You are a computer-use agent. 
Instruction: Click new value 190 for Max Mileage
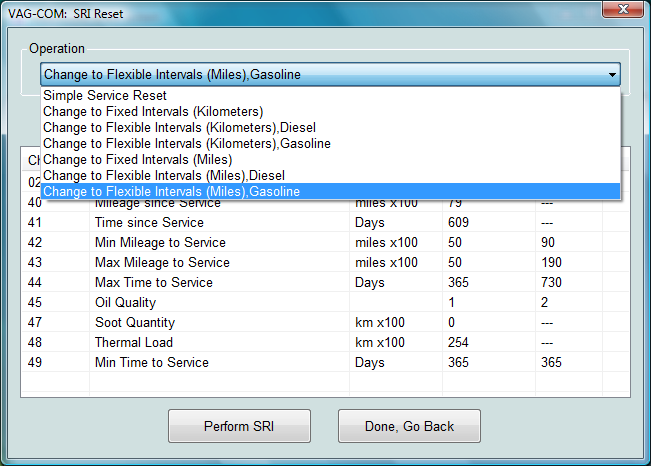551,262
